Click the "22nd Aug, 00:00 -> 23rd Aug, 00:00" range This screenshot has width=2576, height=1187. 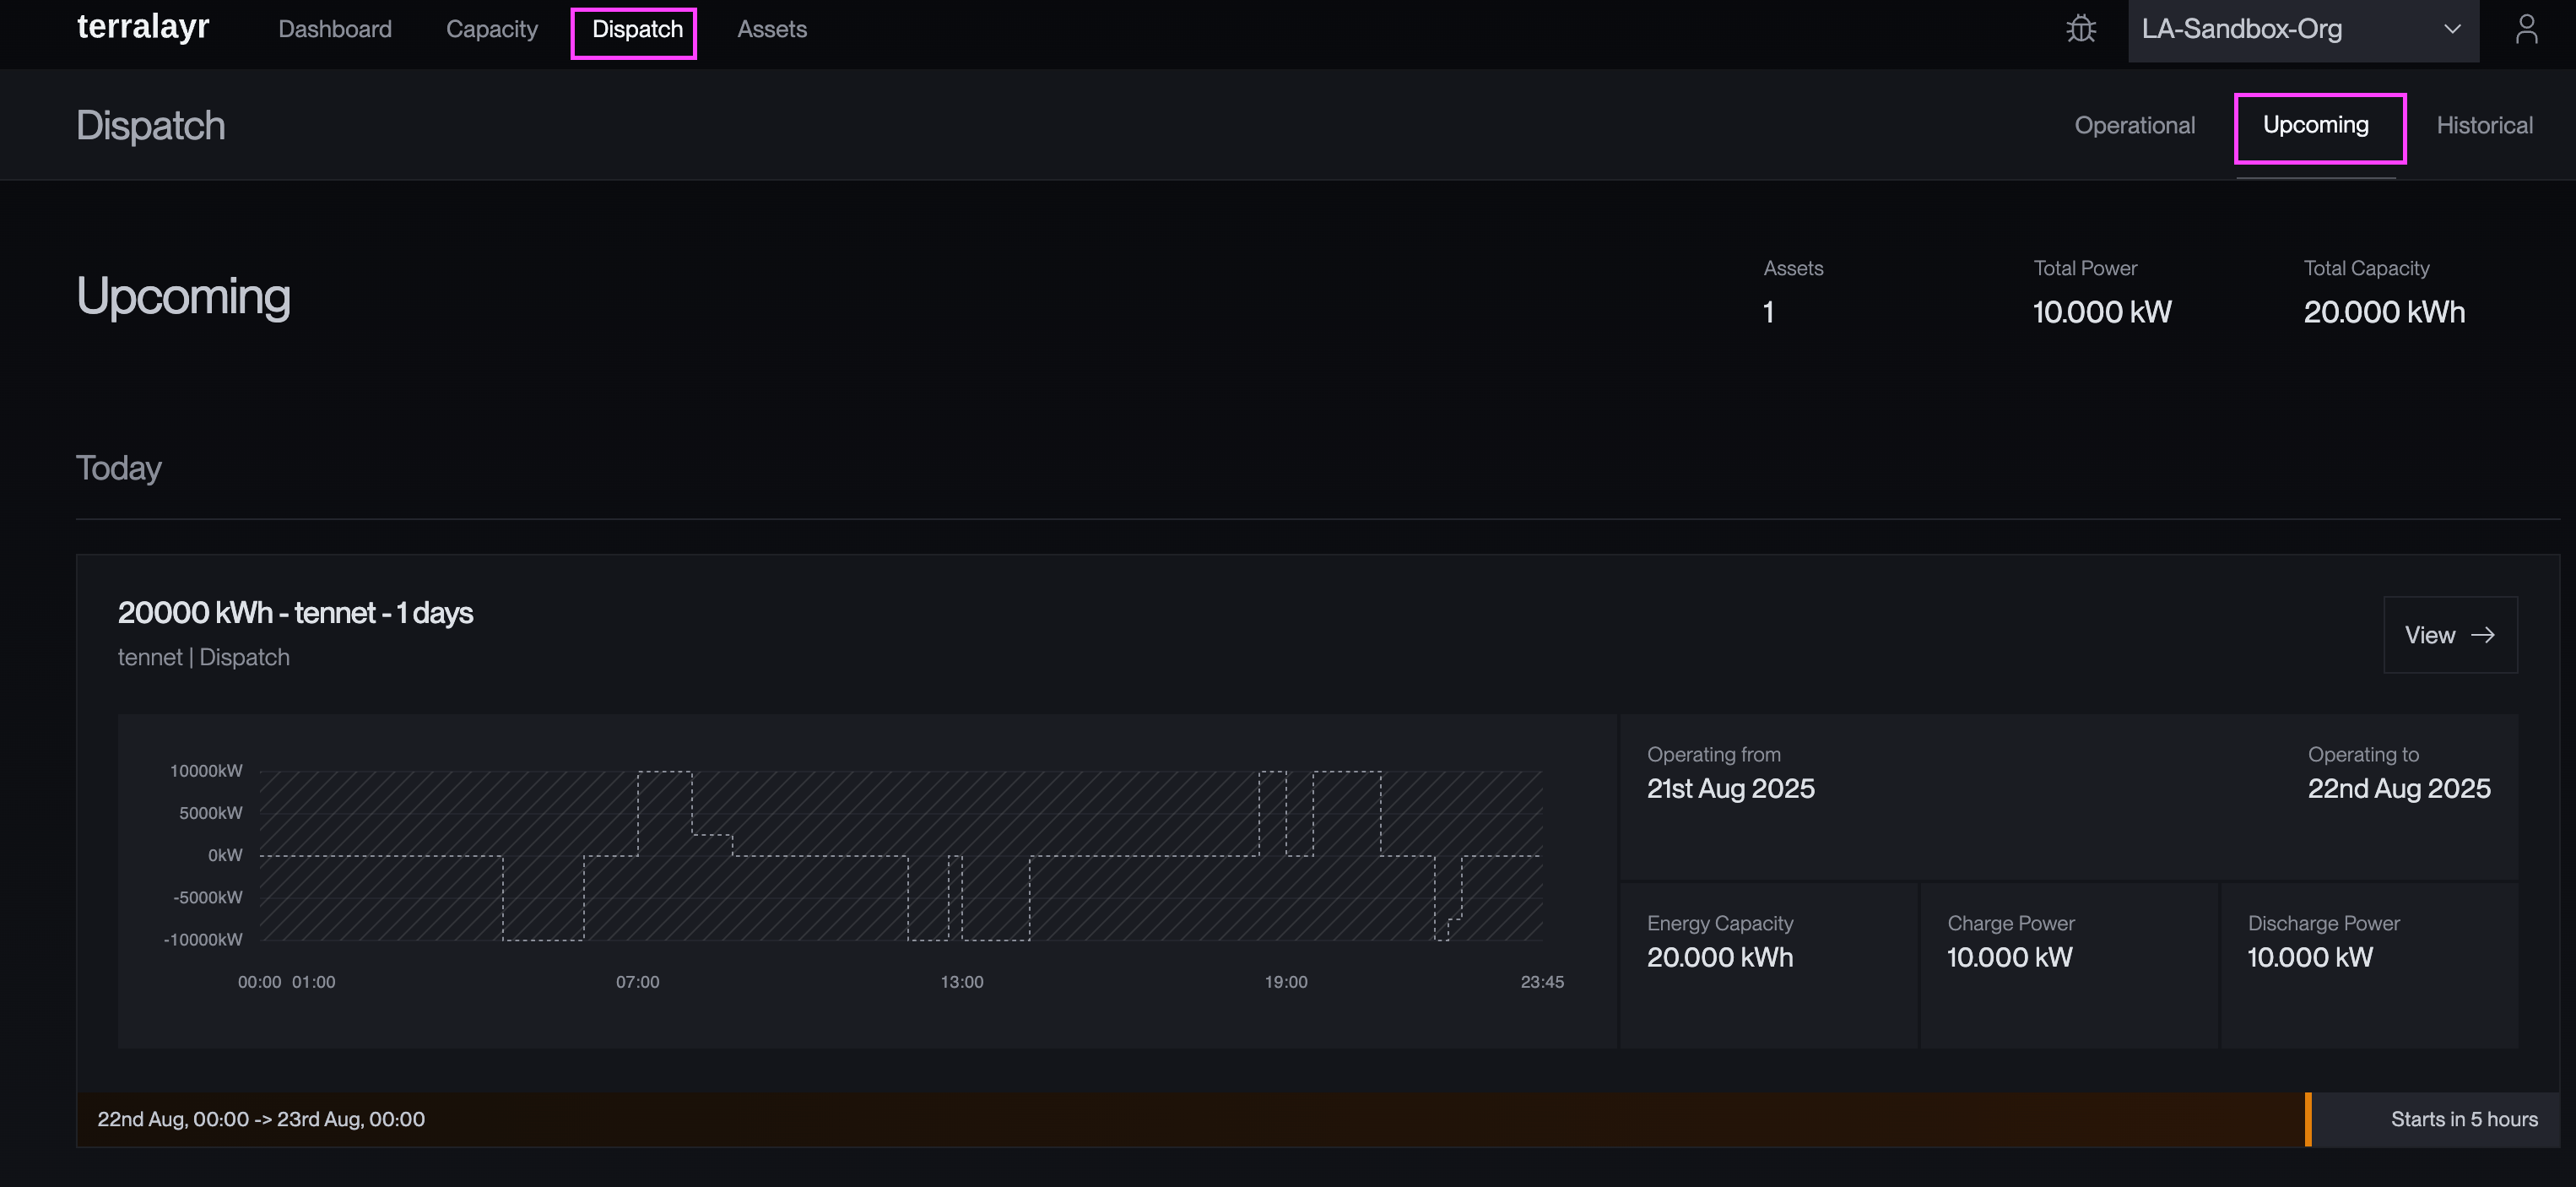(x=261, y=1119)
